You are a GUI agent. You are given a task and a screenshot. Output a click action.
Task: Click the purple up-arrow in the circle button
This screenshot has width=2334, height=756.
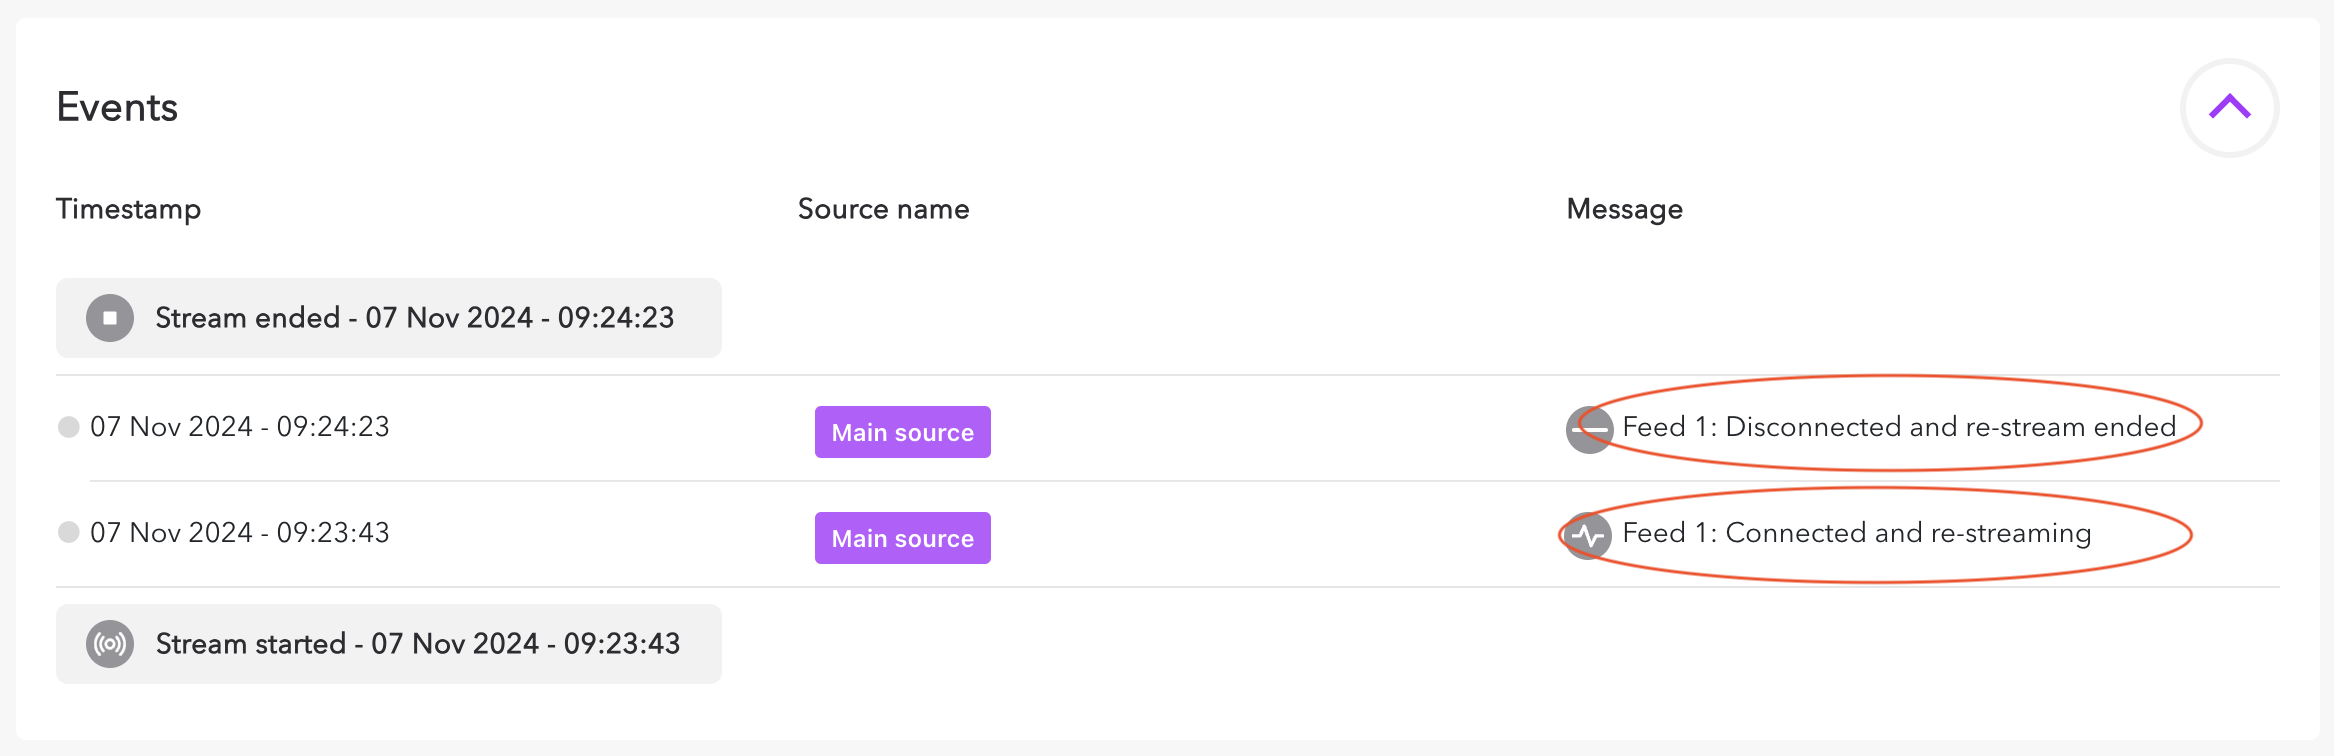click(x=2229, y=107)
